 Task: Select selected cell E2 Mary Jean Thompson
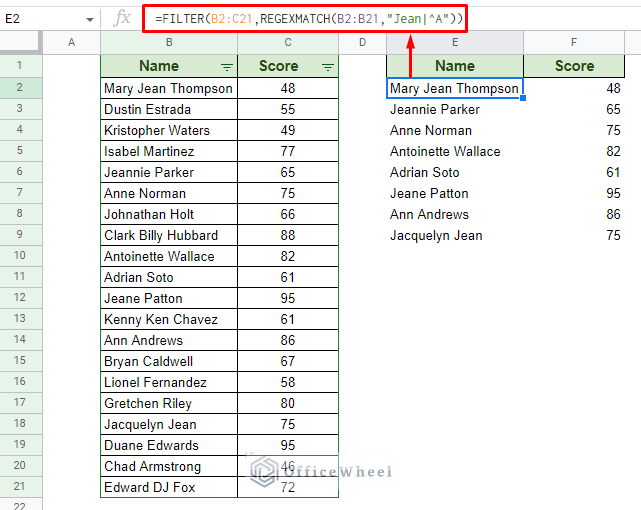[x=455, y=88]
